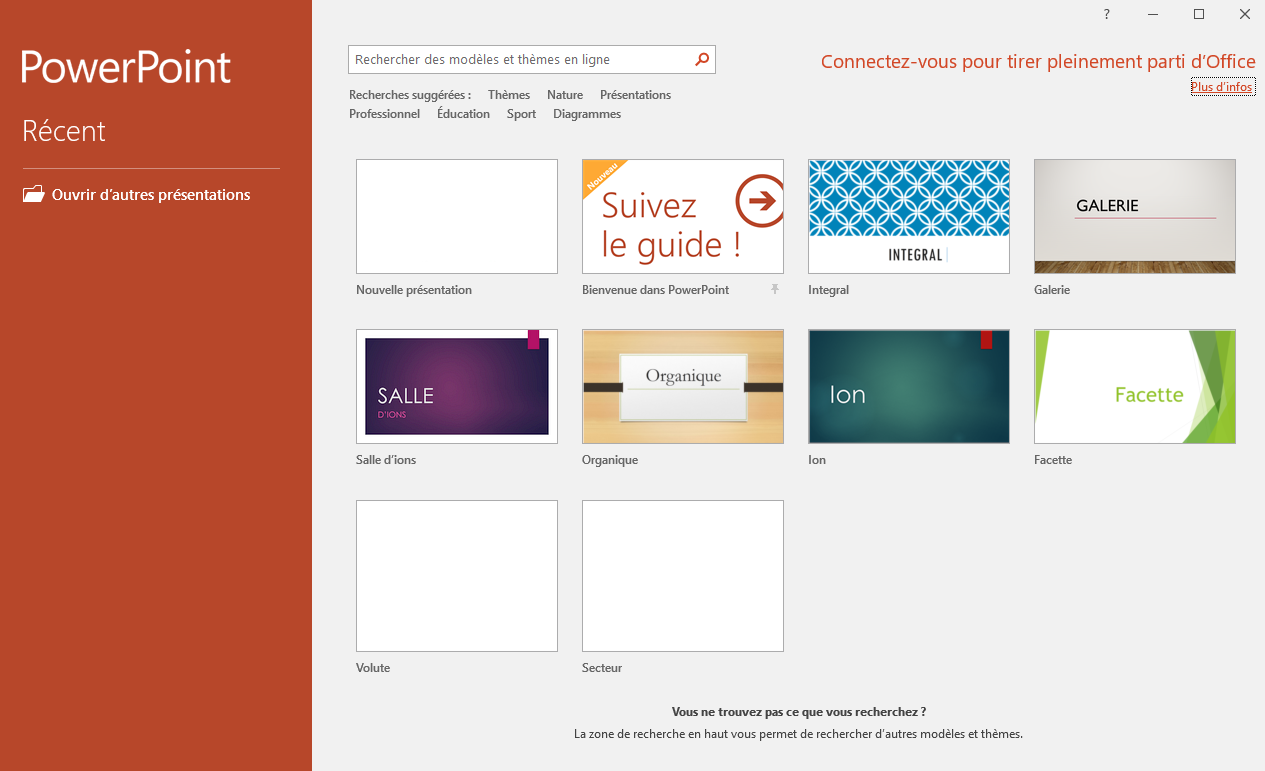The width and height of the screenshot is (1265, 771).
Task: Click the Connectez-vous sign-in message
Action: (1038, 62)
